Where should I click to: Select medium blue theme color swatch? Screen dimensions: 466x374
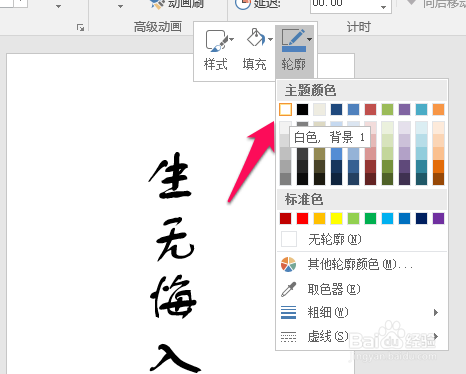[x=354, y=109]
